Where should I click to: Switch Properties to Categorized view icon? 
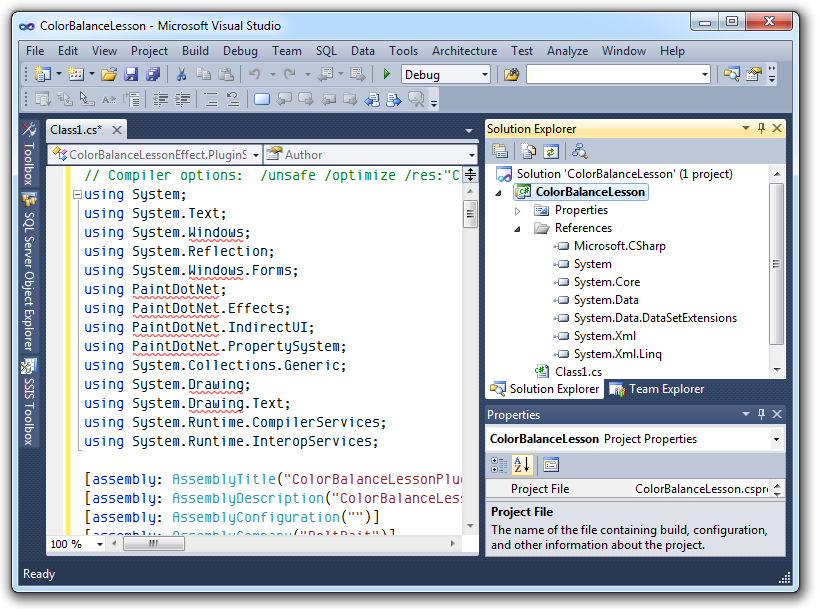tap(499, 464)
